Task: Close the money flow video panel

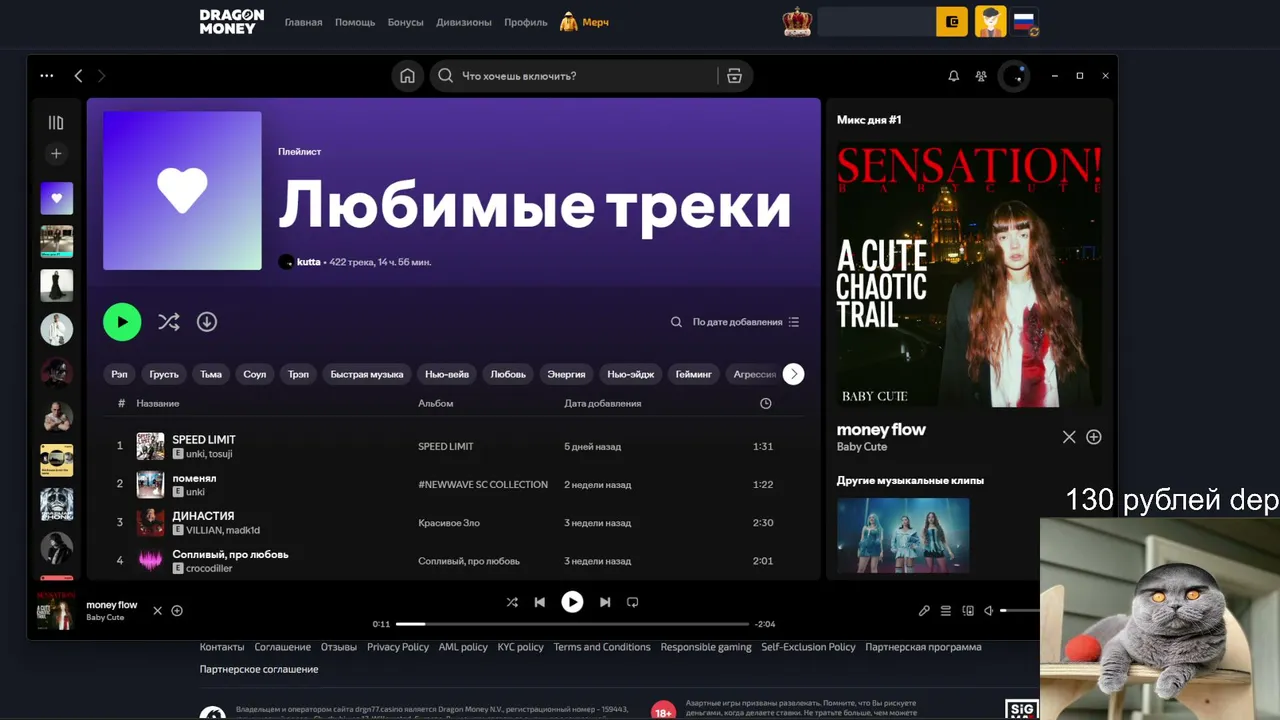Action: (x=1069, y=437)
